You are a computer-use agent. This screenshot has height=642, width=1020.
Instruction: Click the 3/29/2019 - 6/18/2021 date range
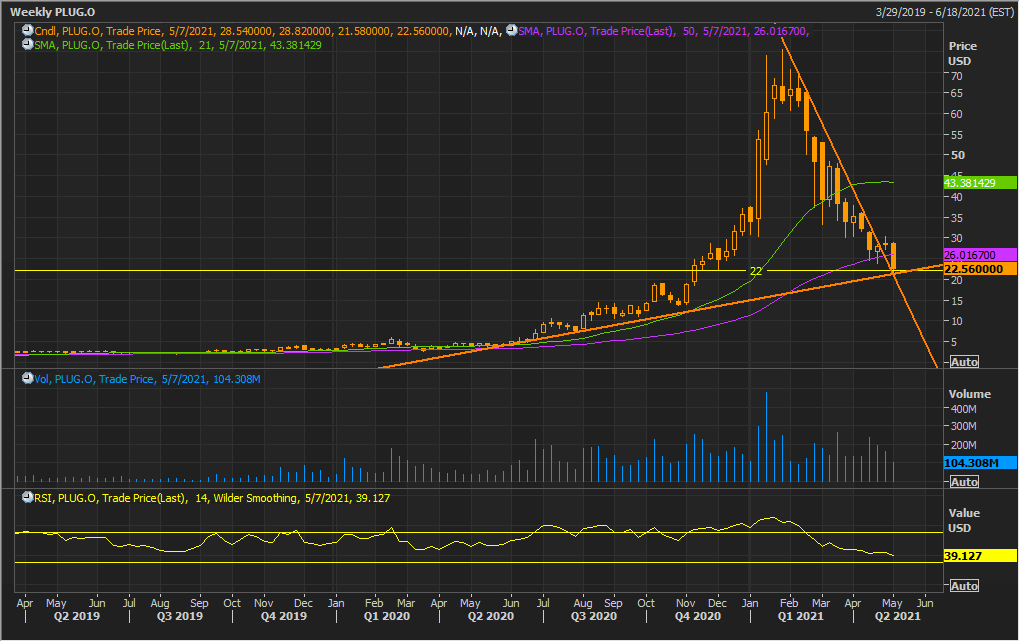point(944,12)
